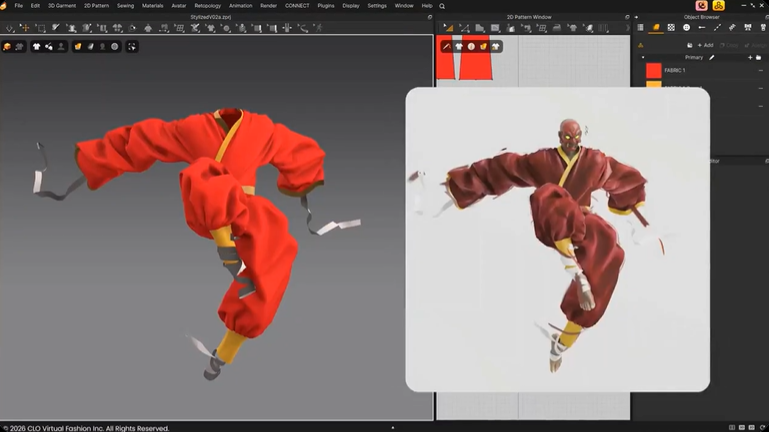Choose the Polygon pattern tool in 2D toolbar
This screenshot has height=432, width=769.
click(x=480, y=28)
